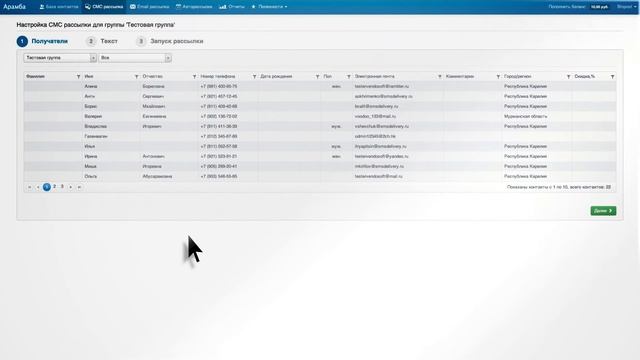Image resolution: width=640 pixels, height=360 pixels.
Task: Open the Тестовая группа group dropdown
Action: (x=60, y=58)
